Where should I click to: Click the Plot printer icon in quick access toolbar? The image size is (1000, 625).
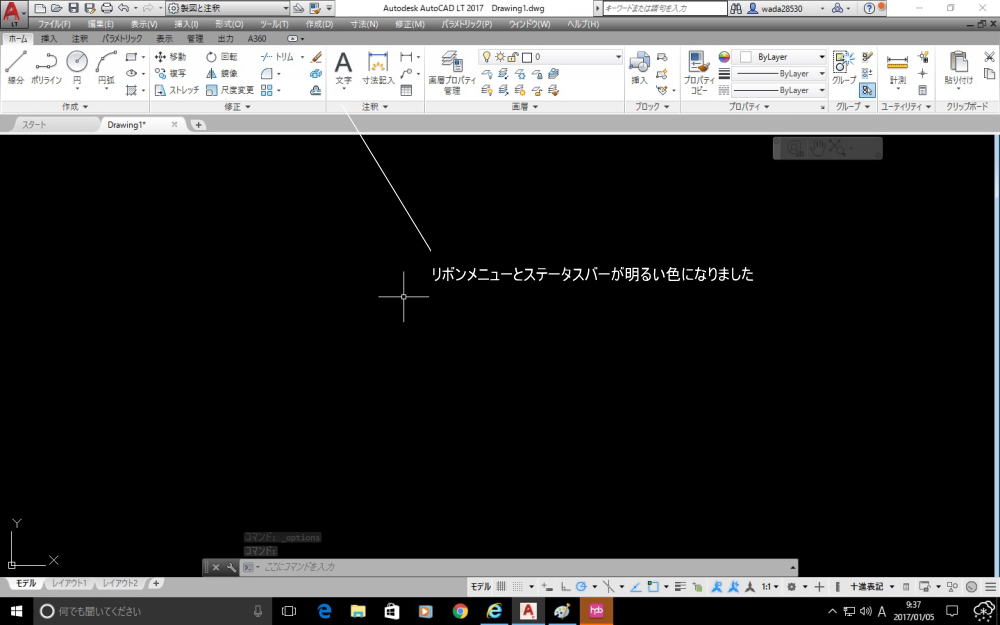(x=107, y=8)
